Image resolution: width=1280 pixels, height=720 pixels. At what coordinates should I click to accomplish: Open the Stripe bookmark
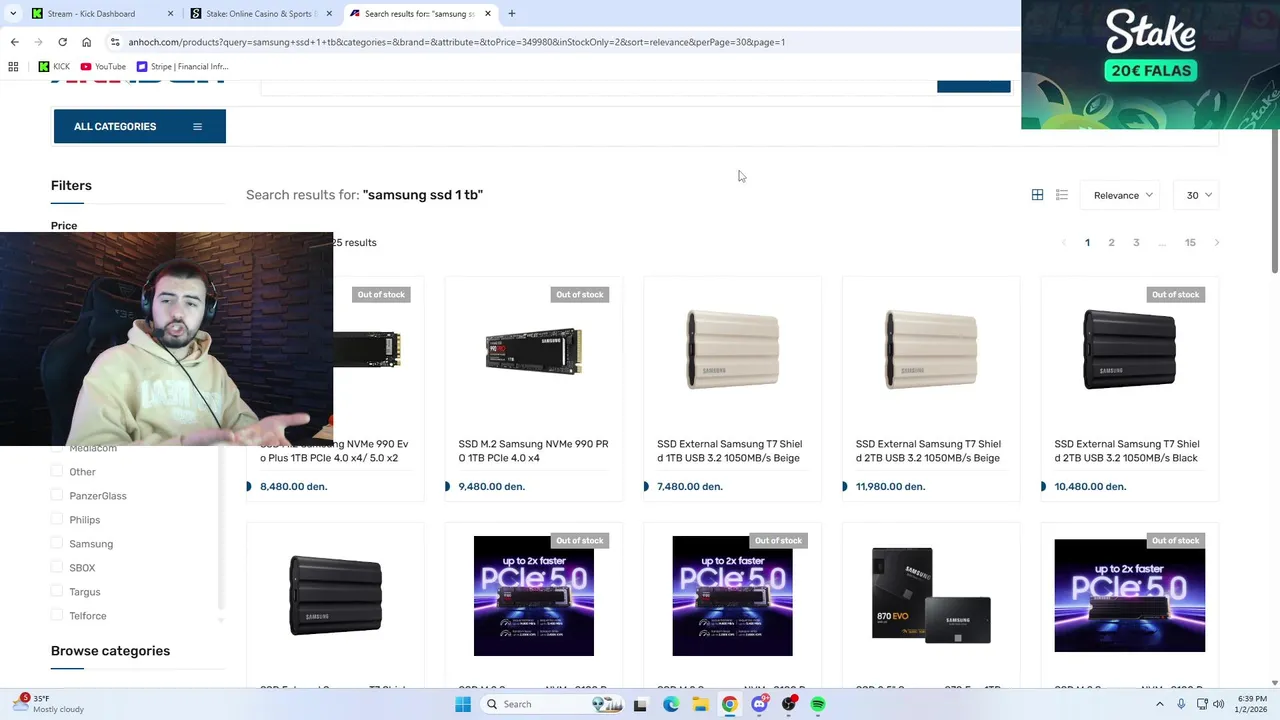tap(182, 67)
